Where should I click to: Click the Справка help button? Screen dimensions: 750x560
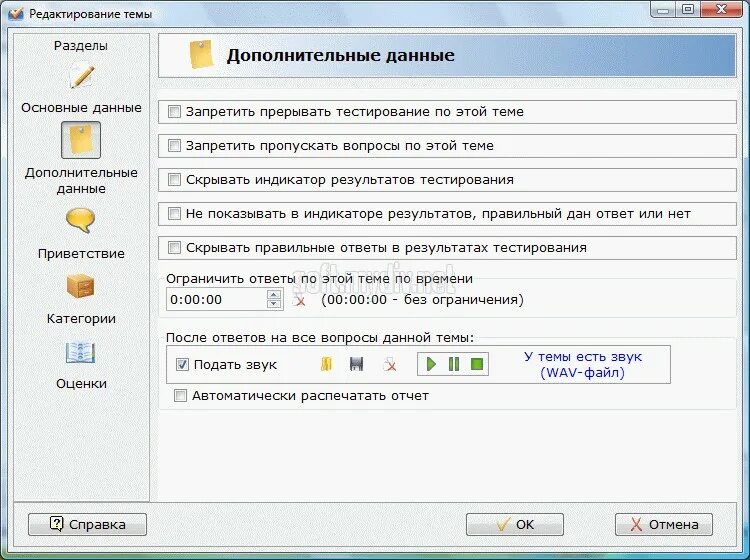[88, 525]
